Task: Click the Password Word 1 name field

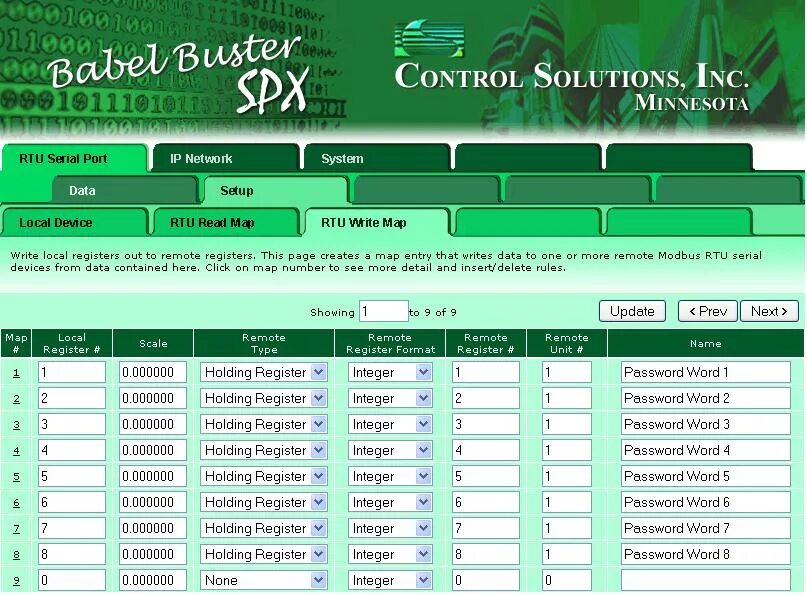Action: pyautogui.click(x=706, y=372)
